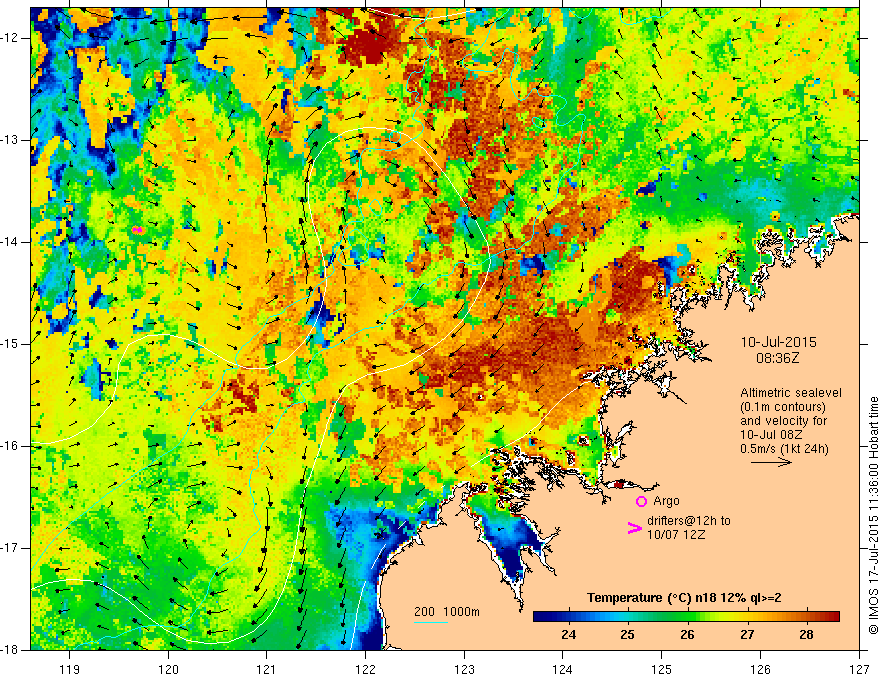Click the color bar tick label '25'
Image resolution: width=880 pixels, height=680 pixels.
(628, 635)
